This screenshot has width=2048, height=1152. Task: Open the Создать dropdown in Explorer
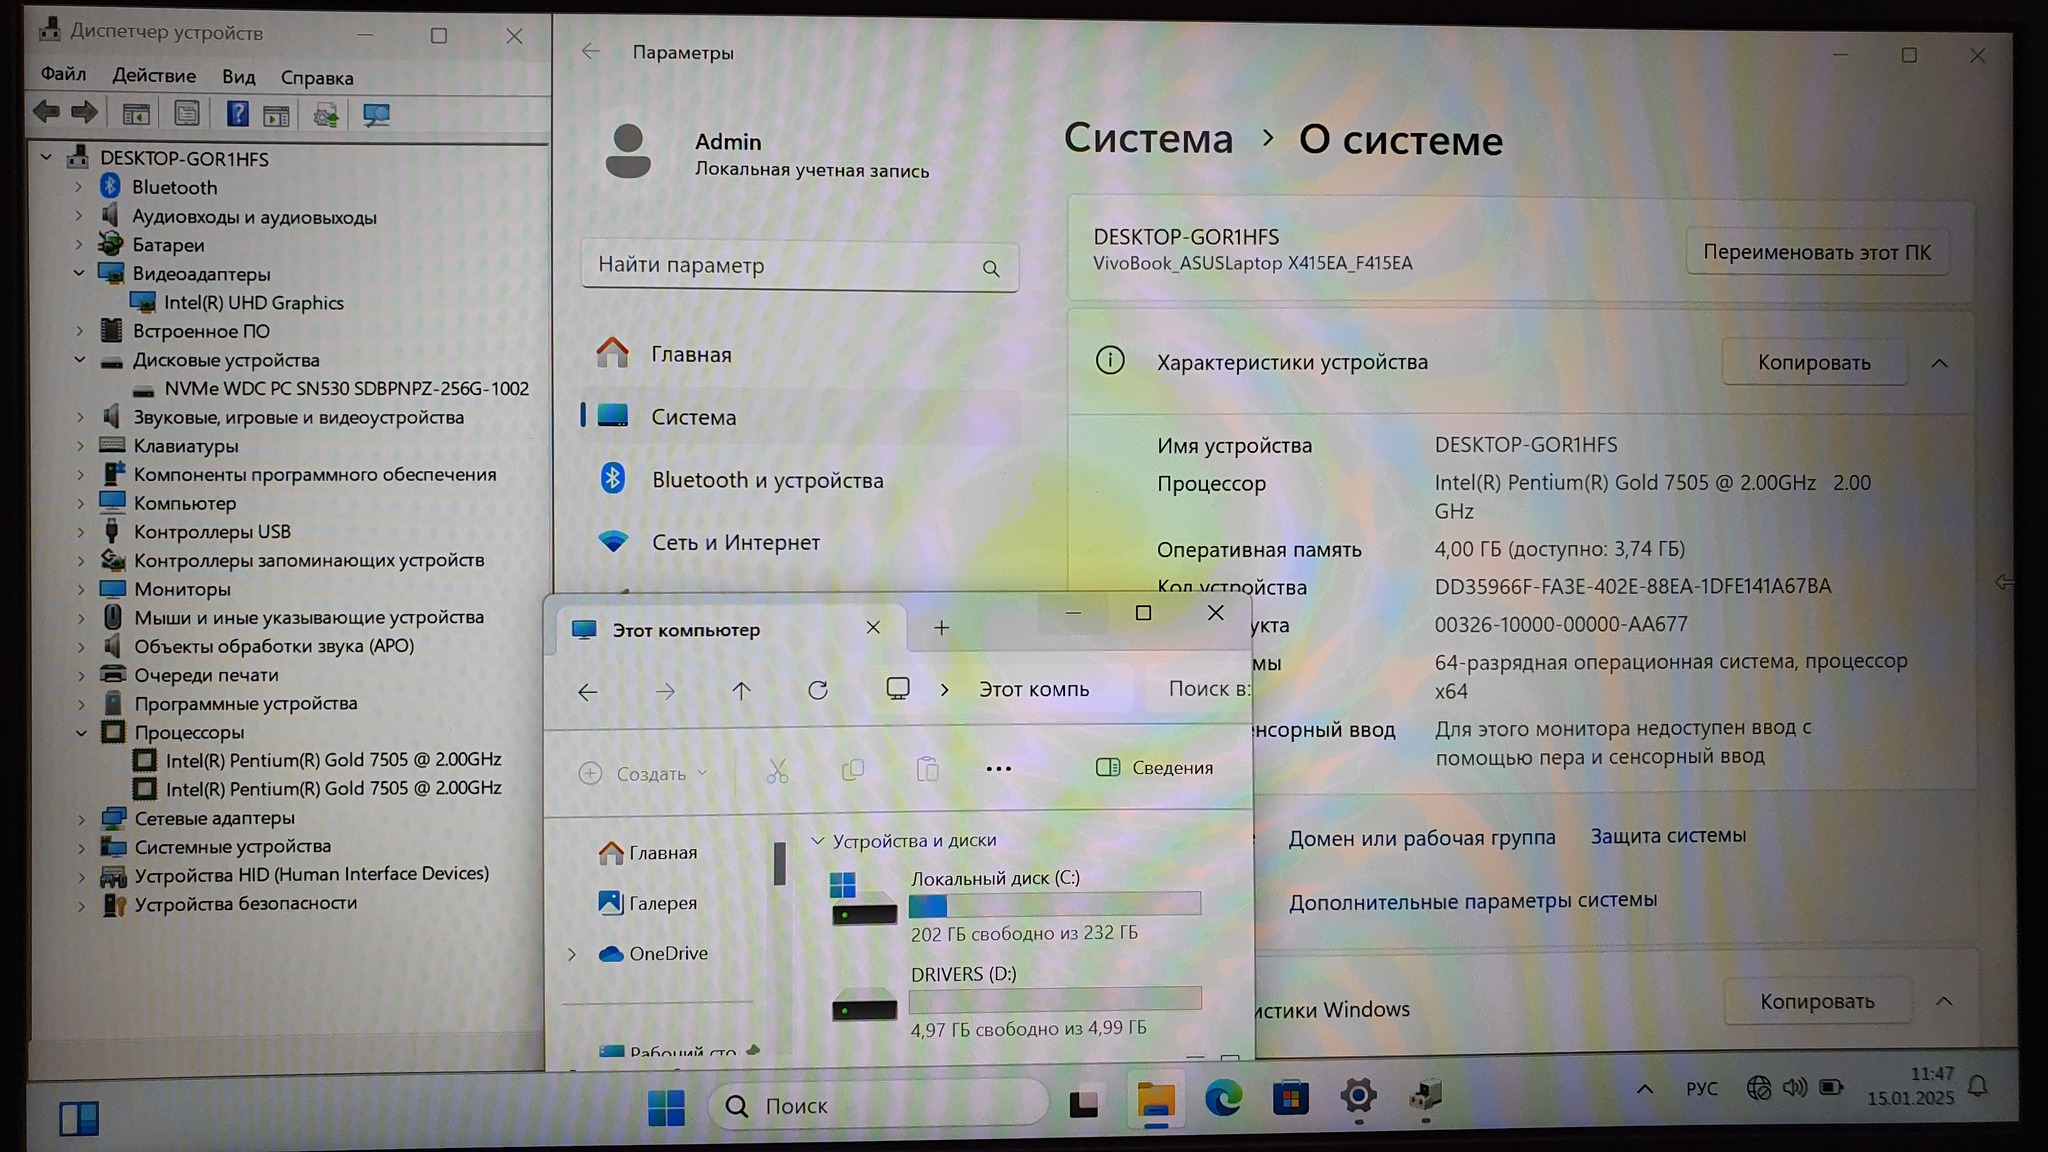click(x=644, y=773)
